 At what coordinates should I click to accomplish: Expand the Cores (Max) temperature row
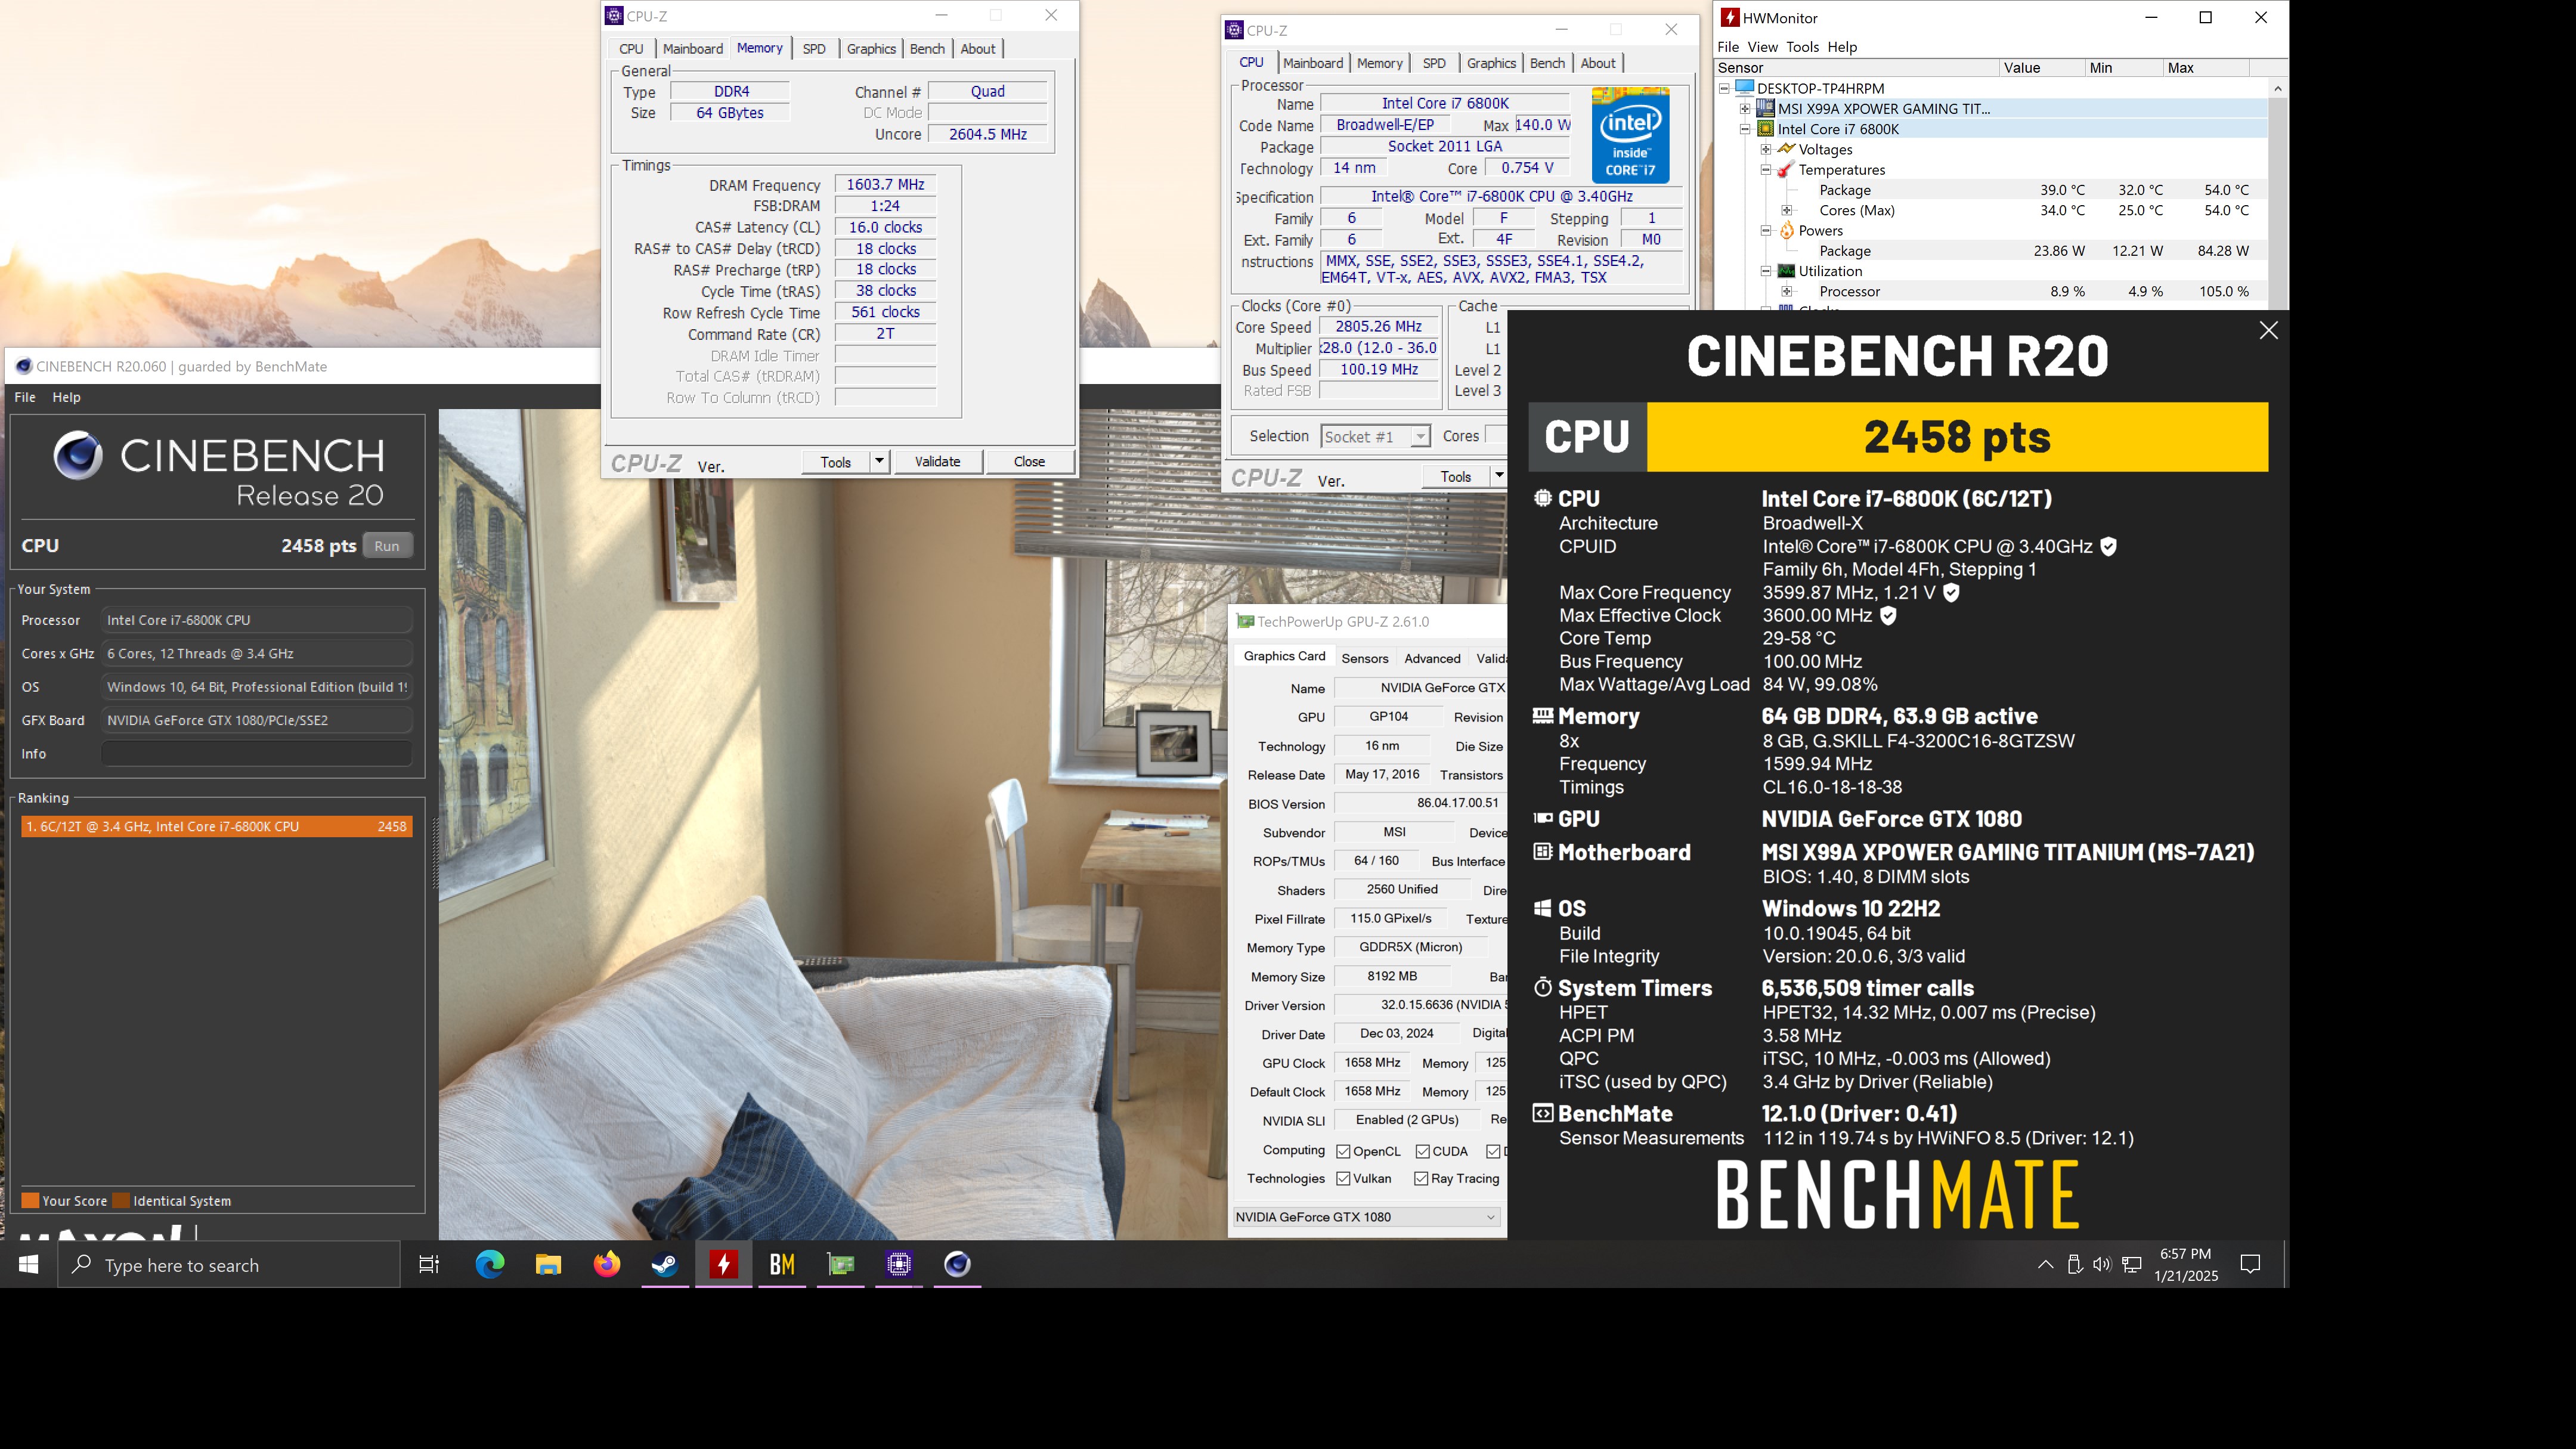1787,210
